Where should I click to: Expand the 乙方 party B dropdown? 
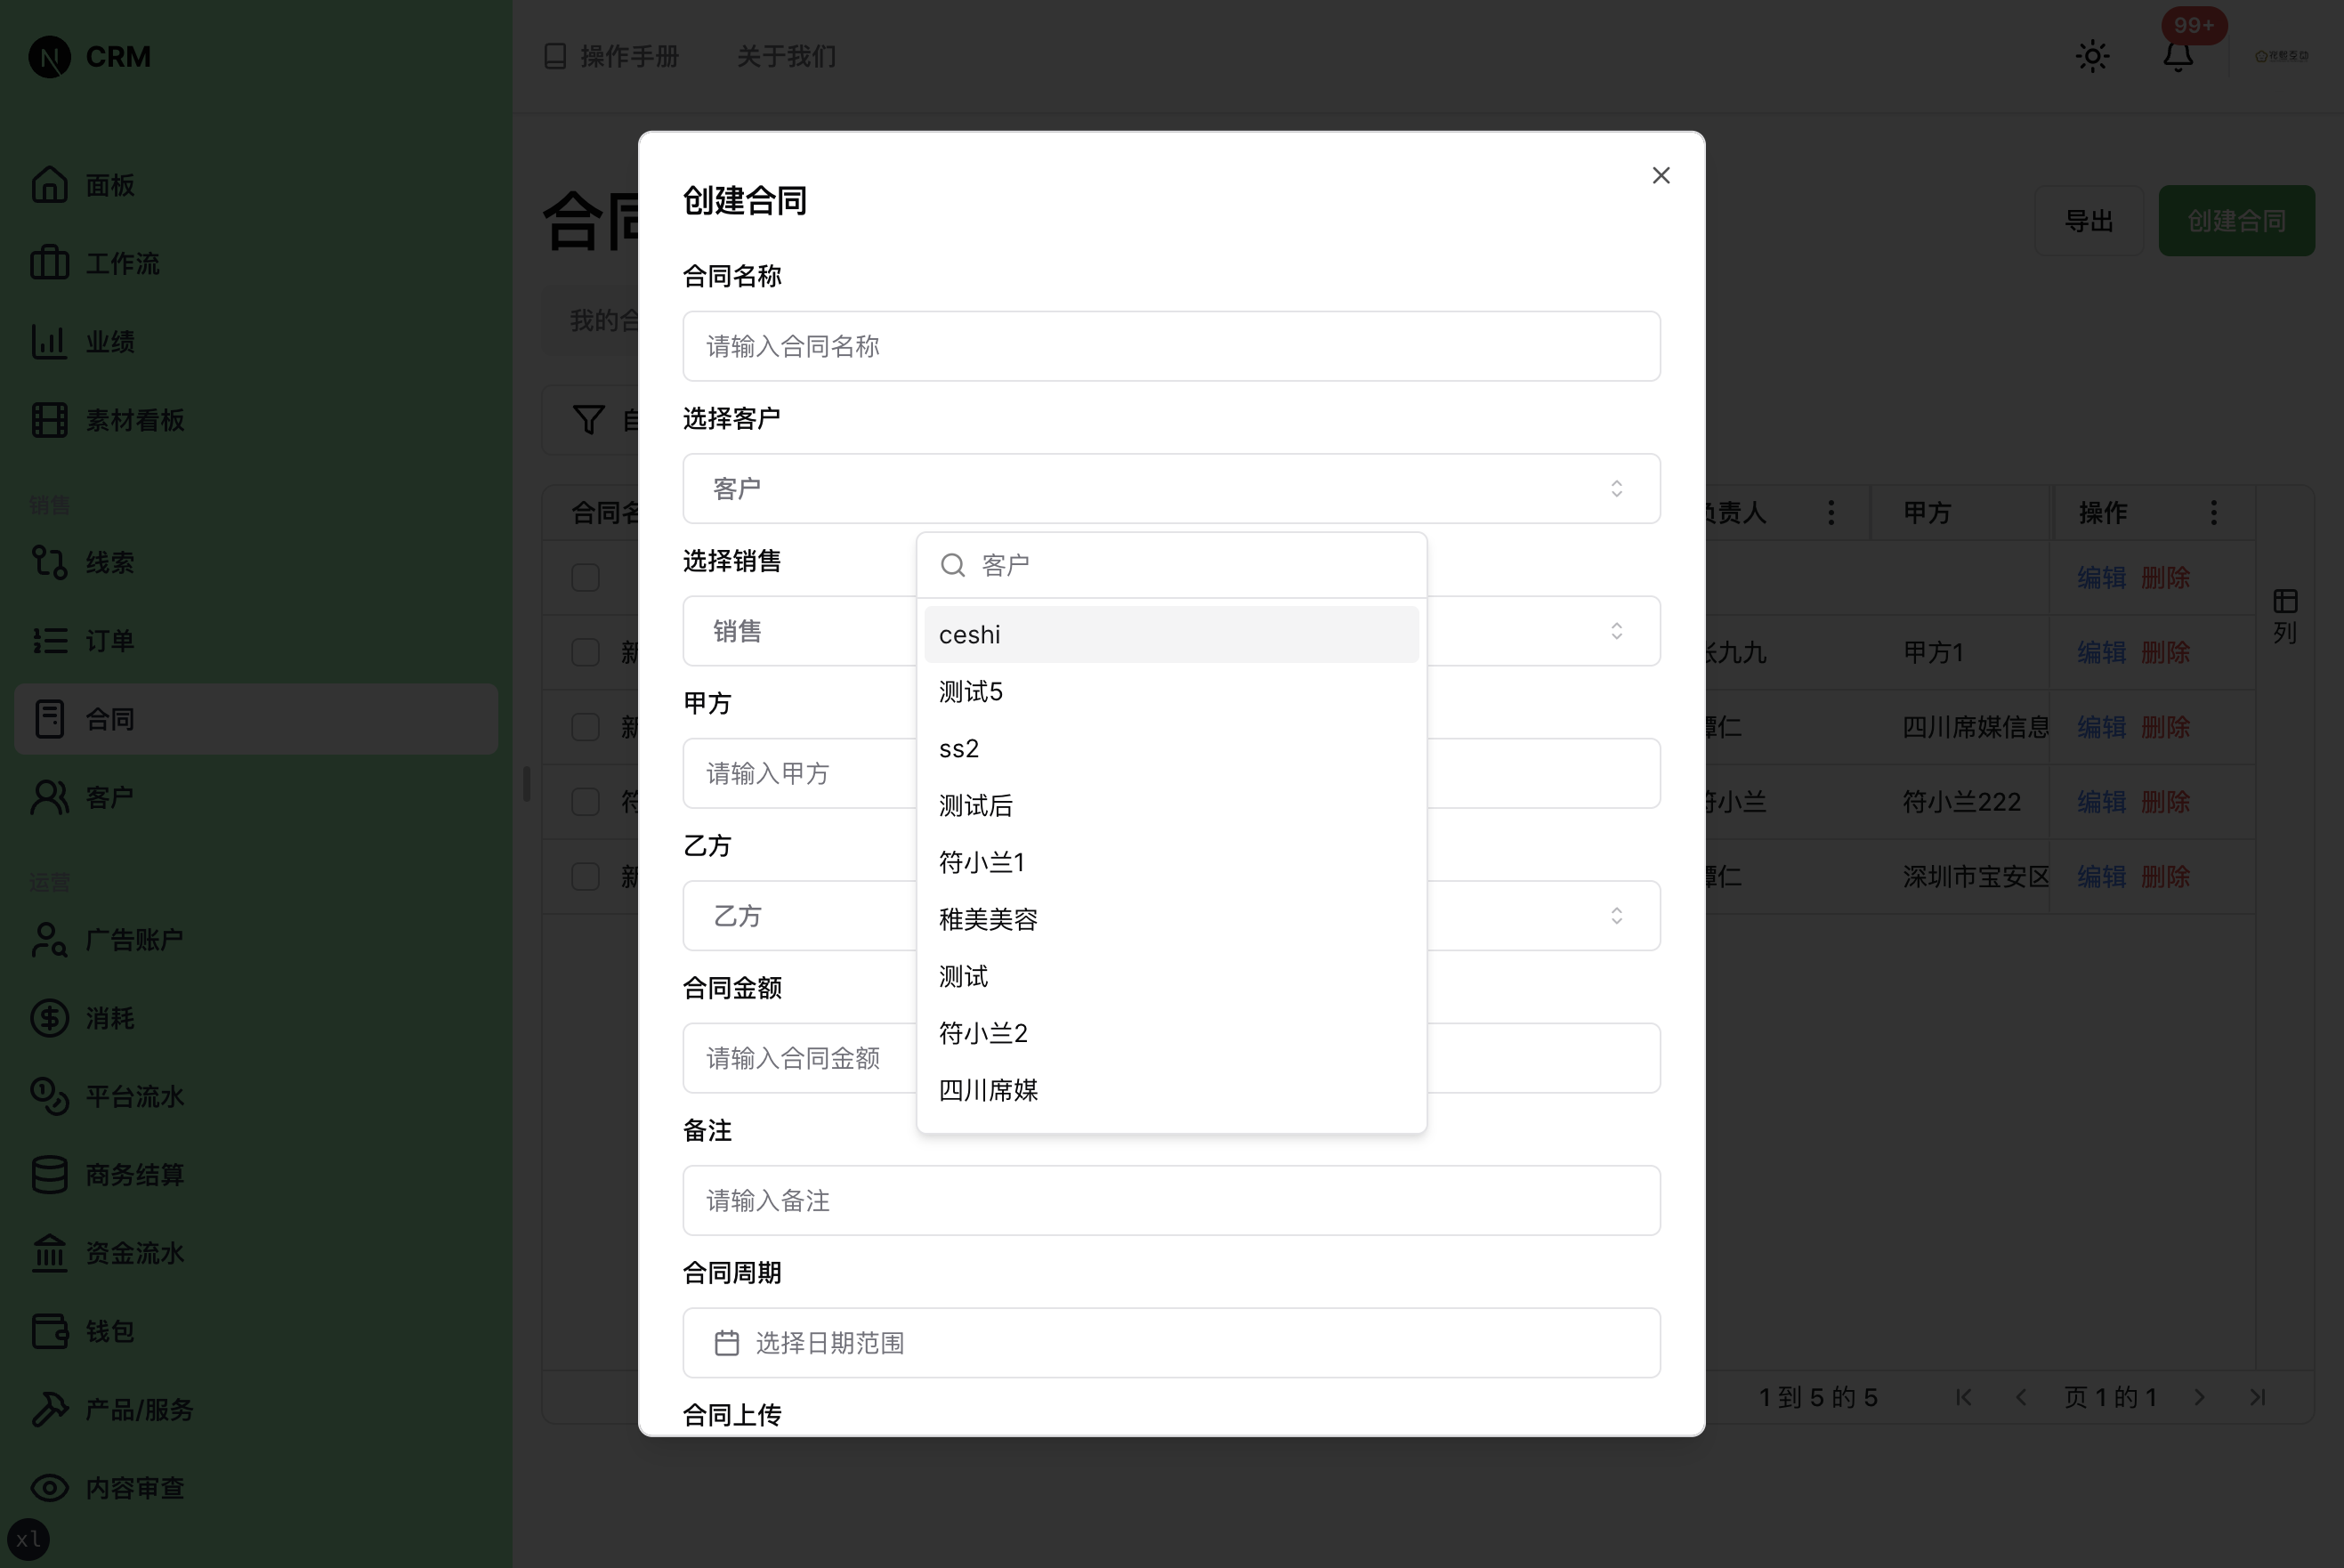tap(1170, 915)
